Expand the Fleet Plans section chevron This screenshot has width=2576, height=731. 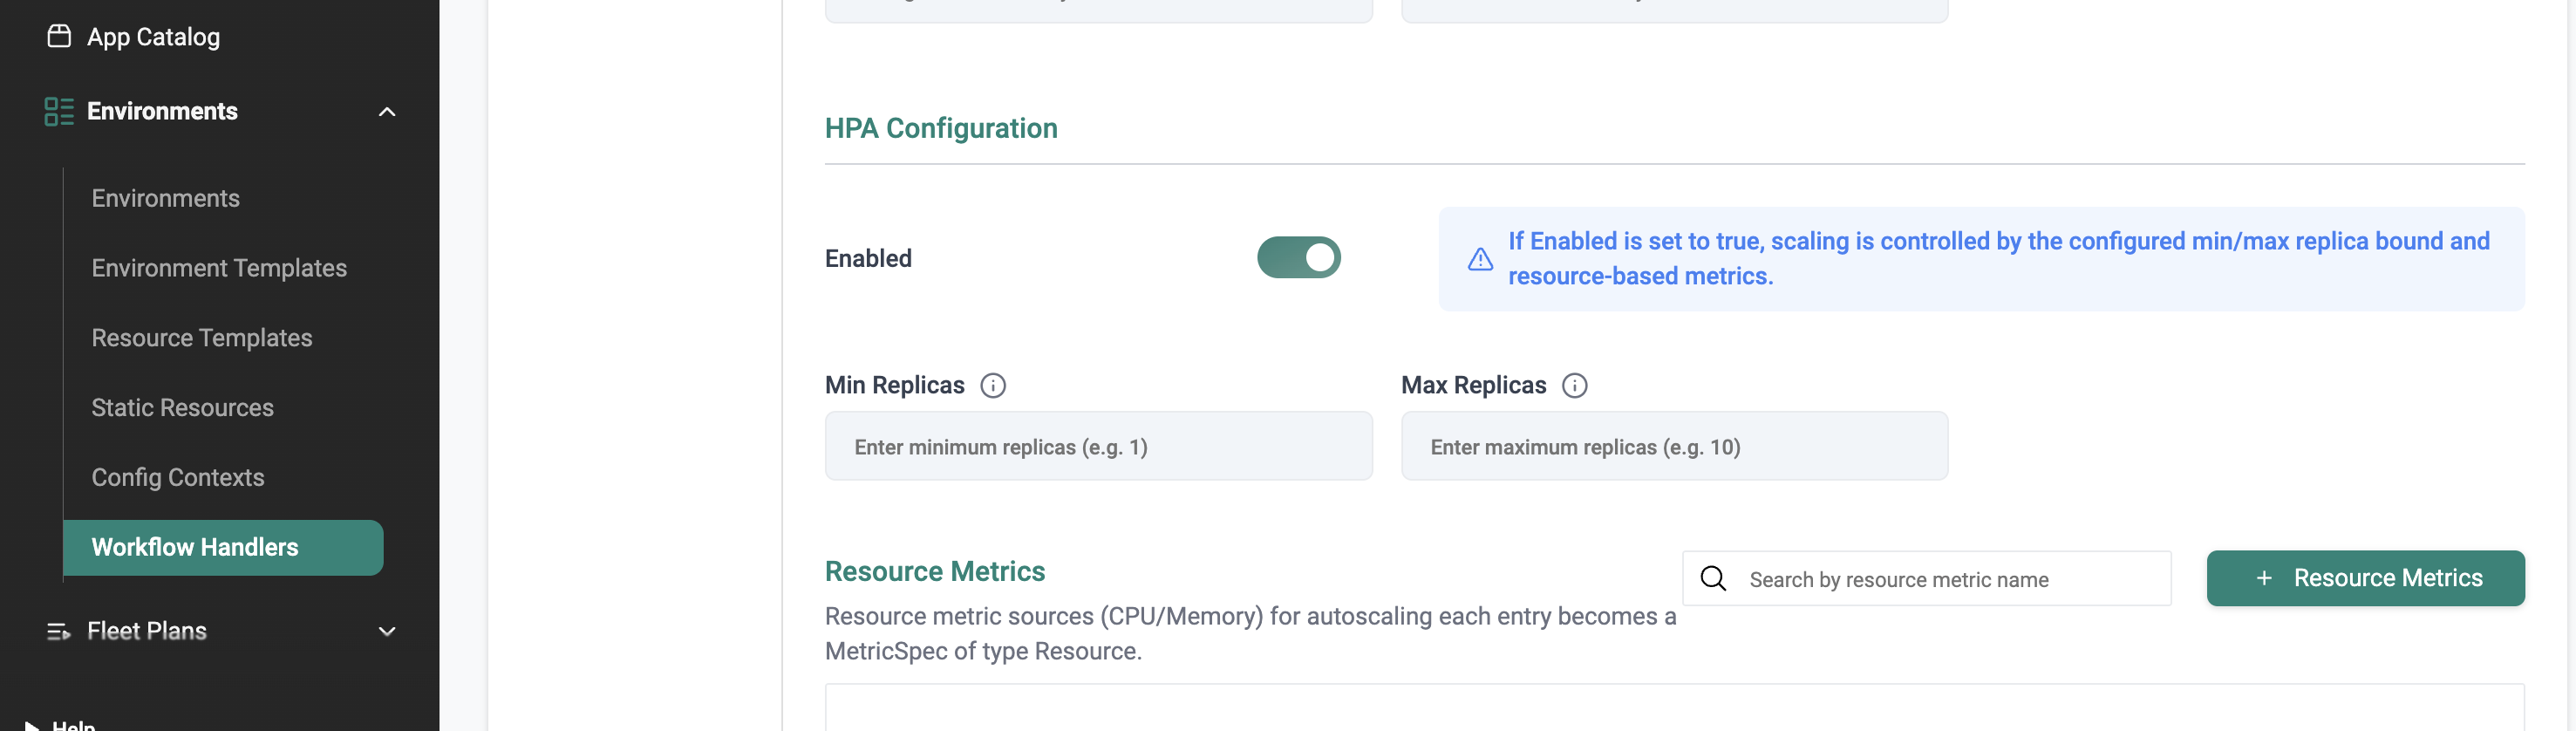[x=387, y=631]
